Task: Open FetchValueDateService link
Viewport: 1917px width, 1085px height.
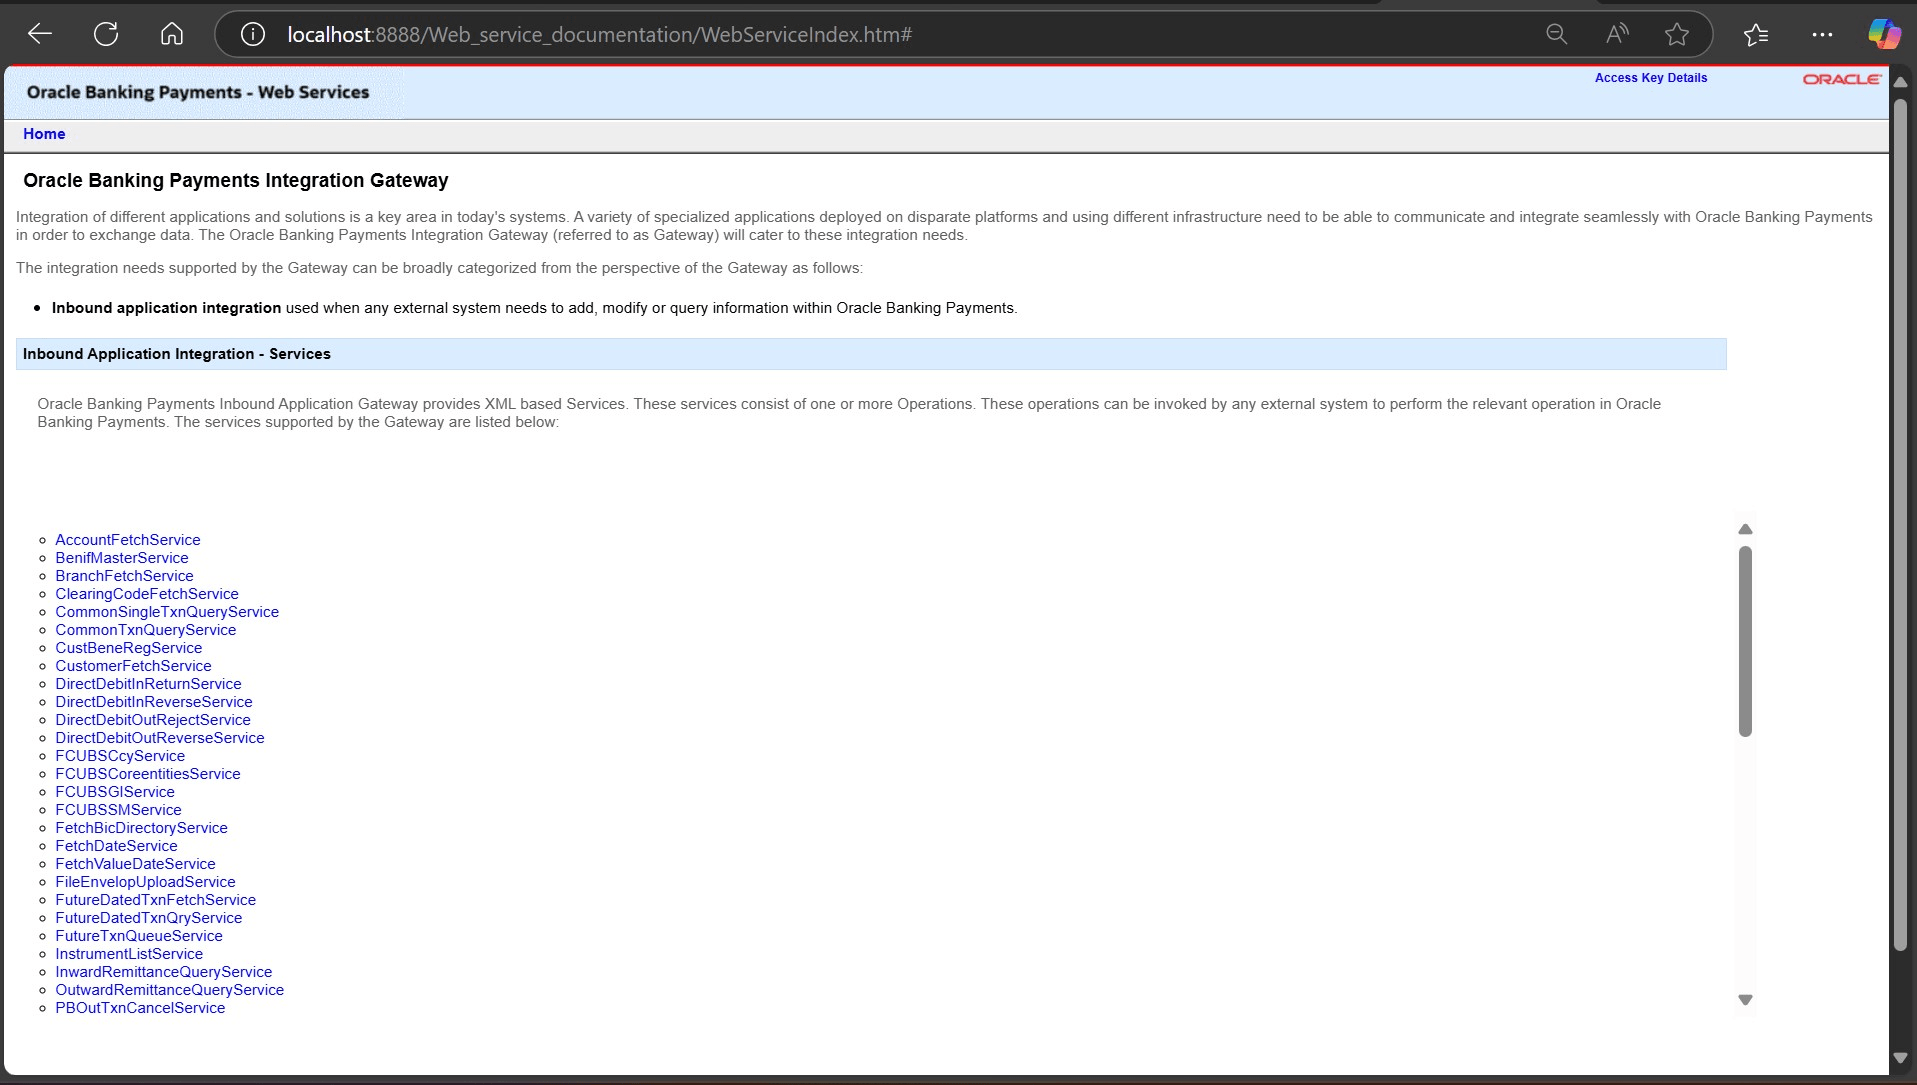Action: (135, 864)
